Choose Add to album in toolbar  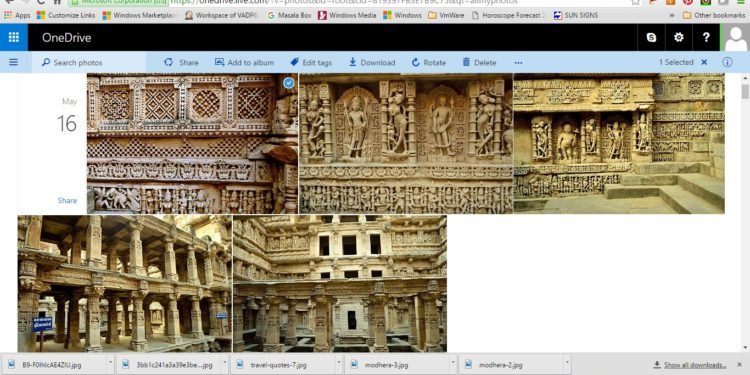pos(244,63)
